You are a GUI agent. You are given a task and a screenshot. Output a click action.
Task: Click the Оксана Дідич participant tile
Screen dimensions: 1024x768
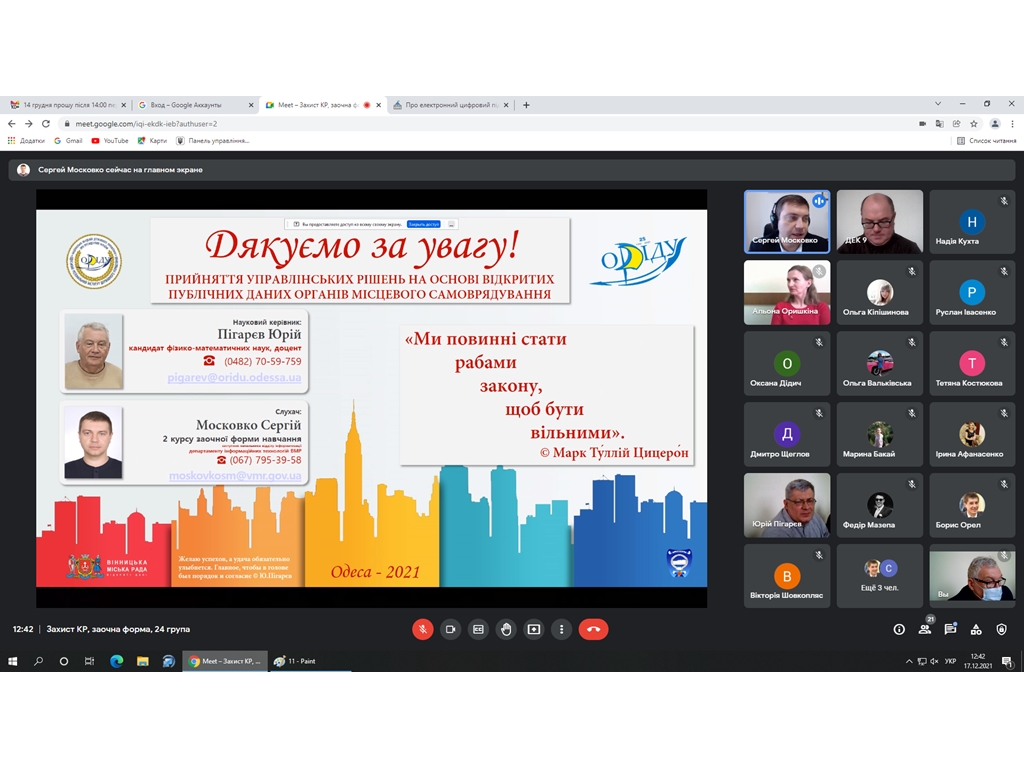pyautogui.click(x=787, y=363)
